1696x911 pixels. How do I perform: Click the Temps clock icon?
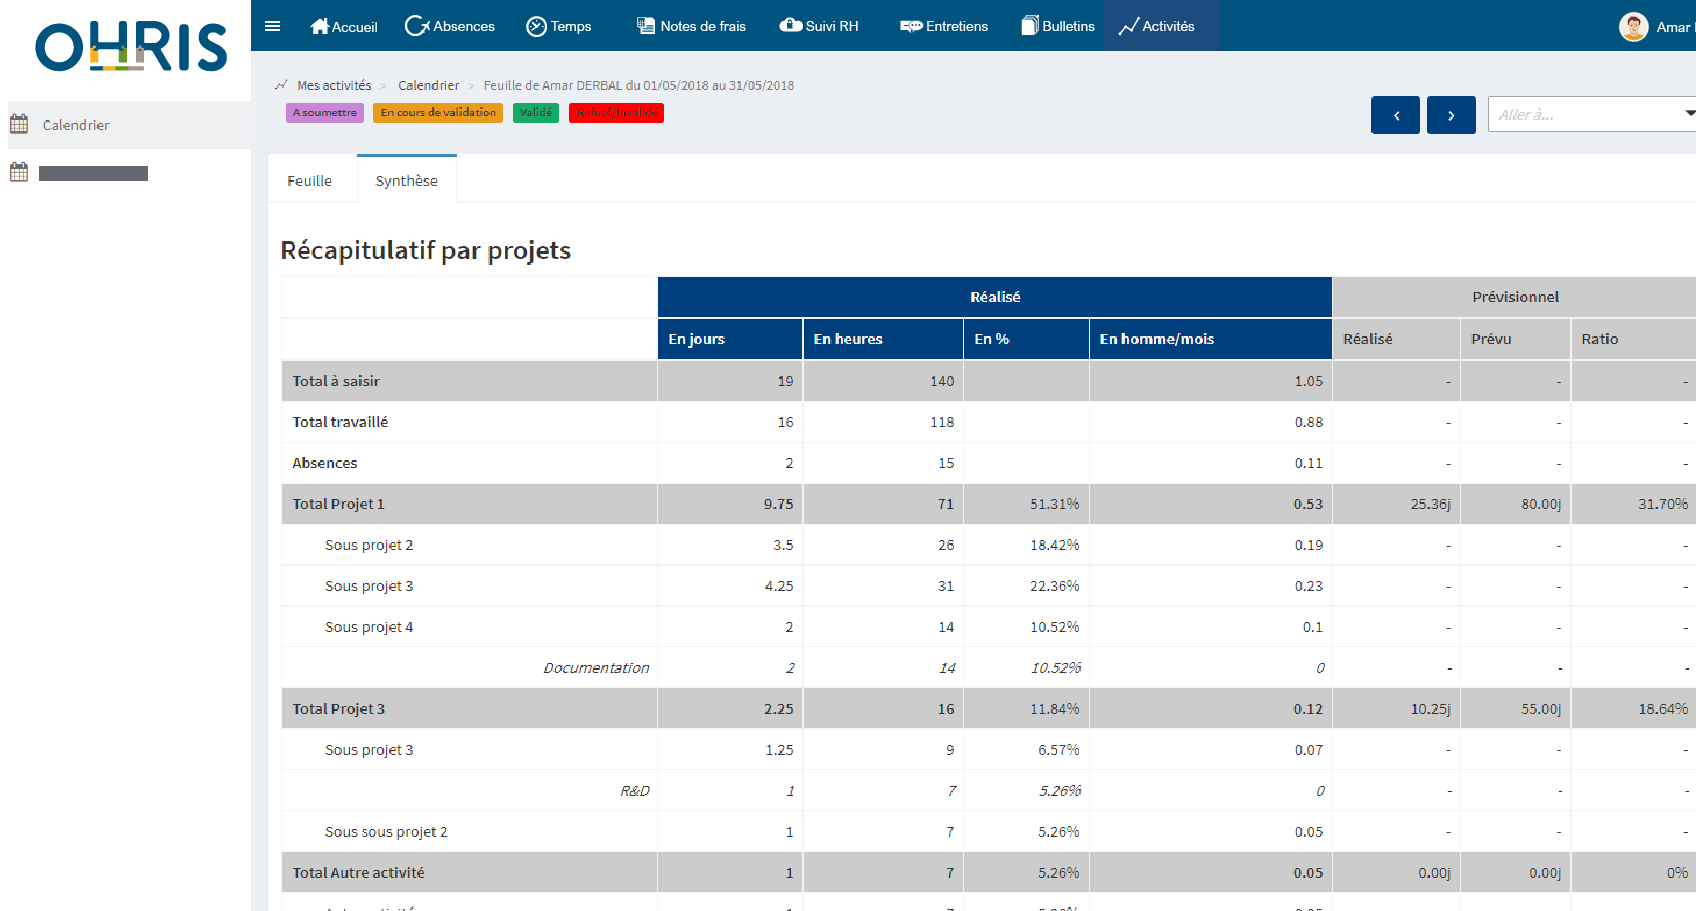tap(536, 26)
